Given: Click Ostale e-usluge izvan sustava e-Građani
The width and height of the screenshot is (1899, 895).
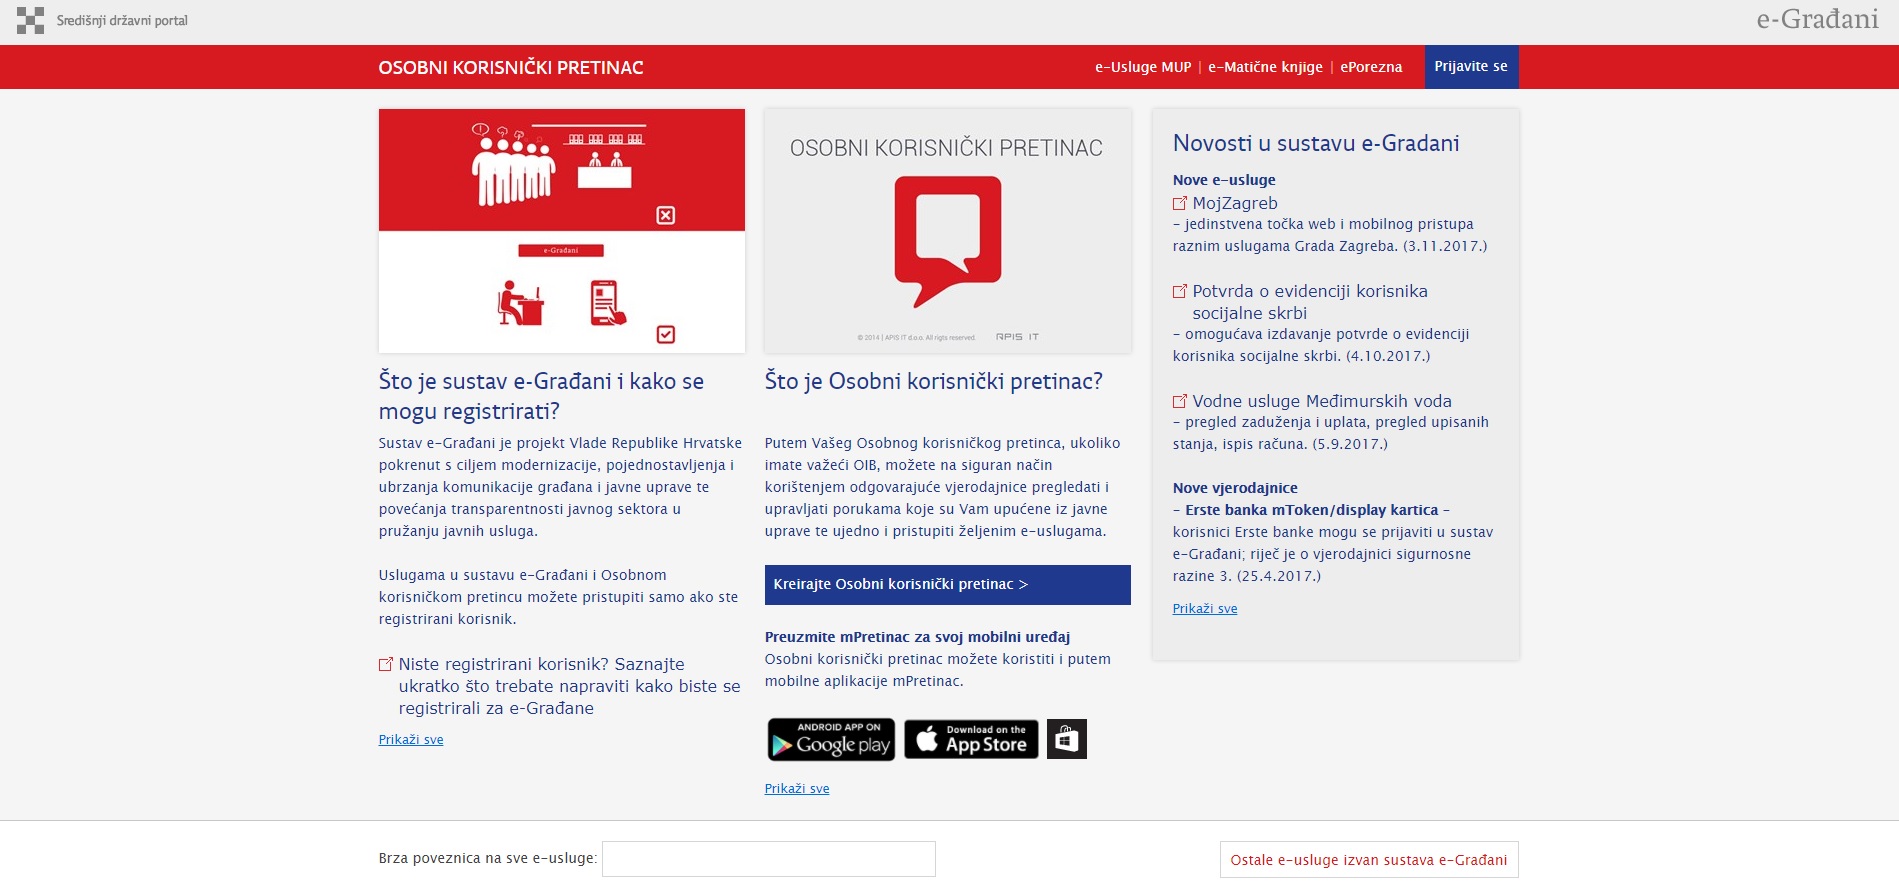Looking at the screenshot, I should tap(1369, 860).
